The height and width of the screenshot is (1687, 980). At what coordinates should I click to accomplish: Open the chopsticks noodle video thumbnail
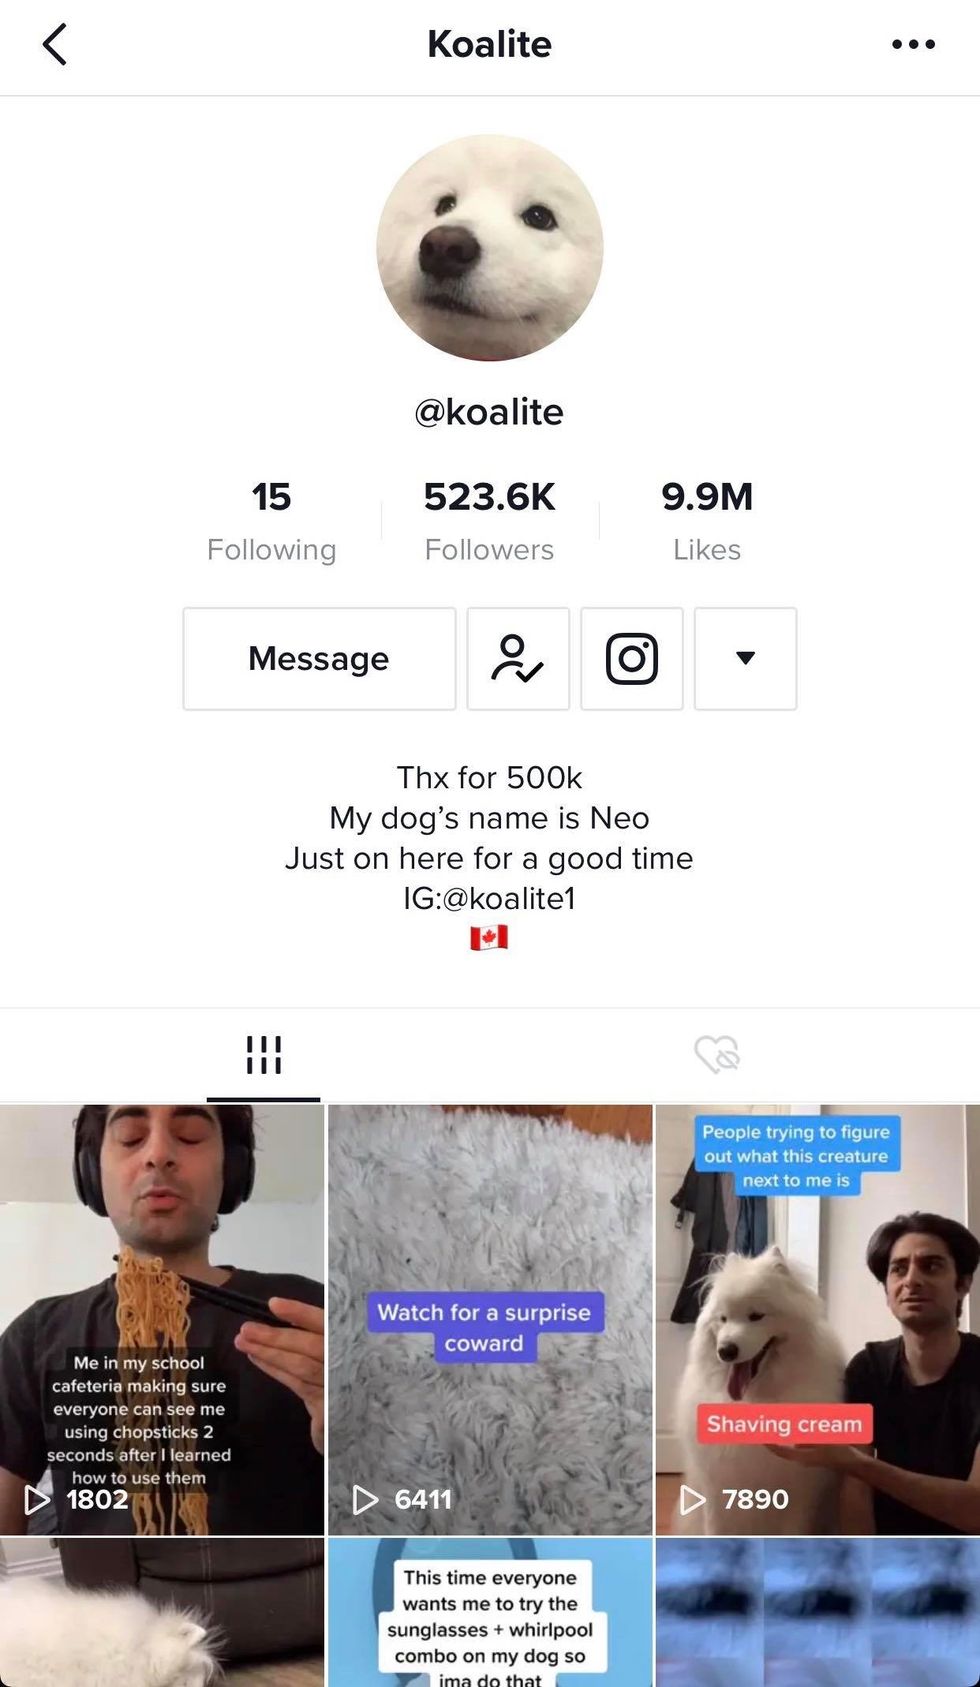(x=162, y=1319)
